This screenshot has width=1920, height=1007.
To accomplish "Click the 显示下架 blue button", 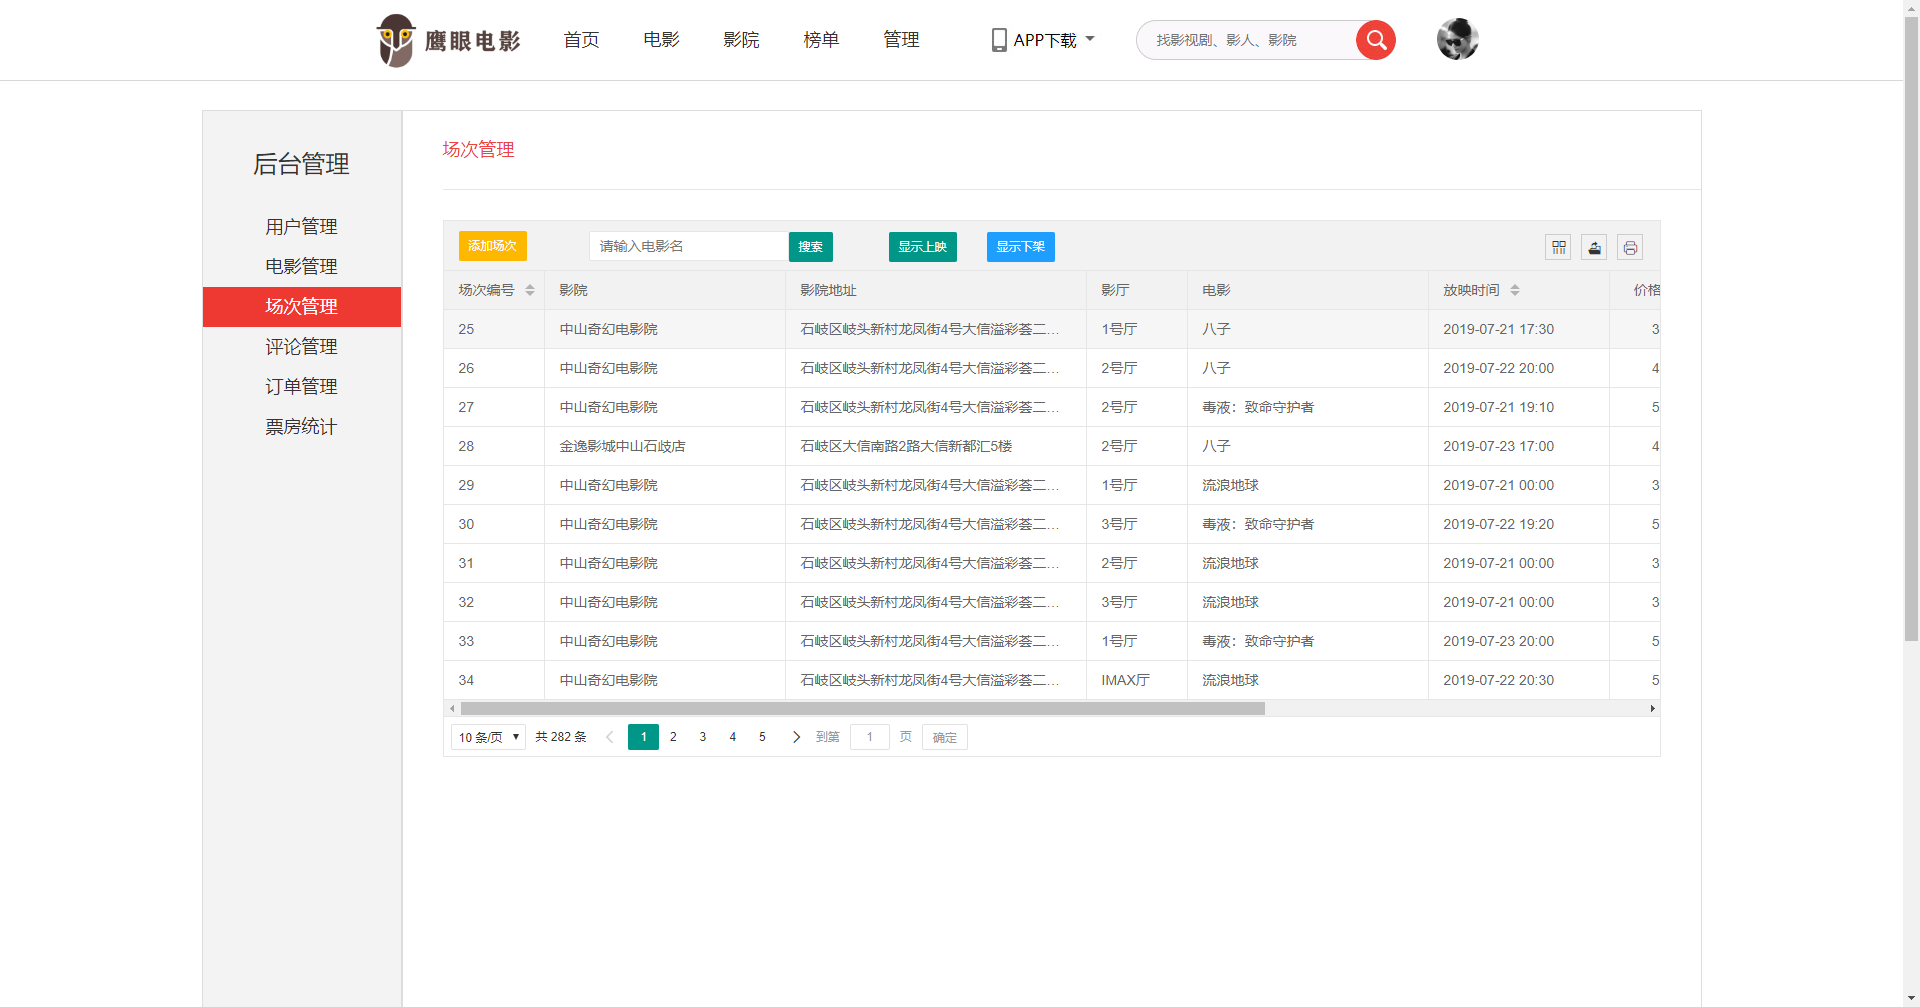I will [x=1020, y=246].
